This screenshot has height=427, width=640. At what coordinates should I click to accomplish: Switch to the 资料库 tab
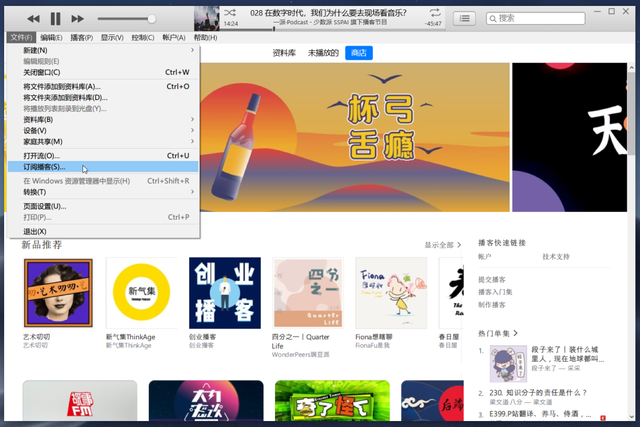point(284,53)
